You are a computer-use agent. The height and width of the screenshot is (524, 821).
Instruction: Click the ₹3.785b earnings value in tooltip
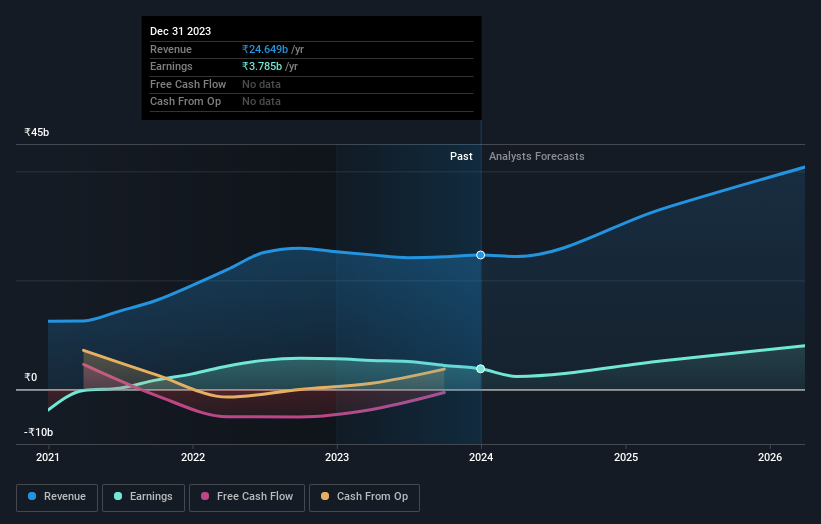[x=262, y=66]
